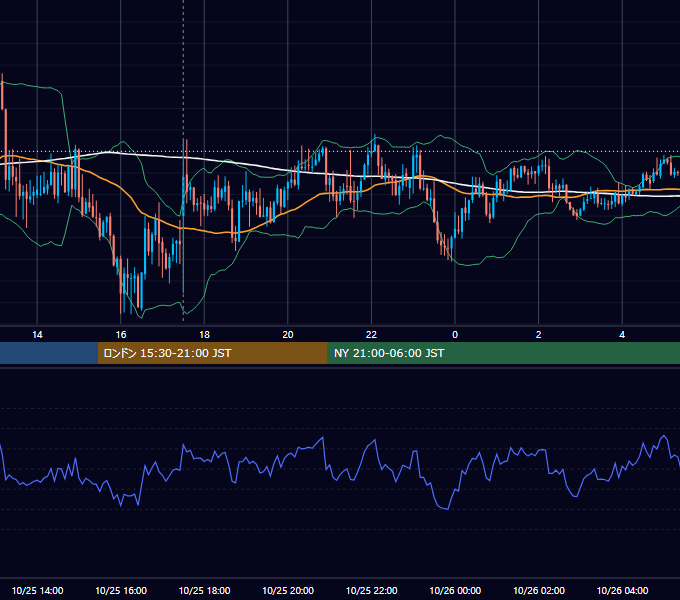The image size is (680, 600).
Task: Click the 10/25 18:00 time label
Action: click(x=204, y=590)
